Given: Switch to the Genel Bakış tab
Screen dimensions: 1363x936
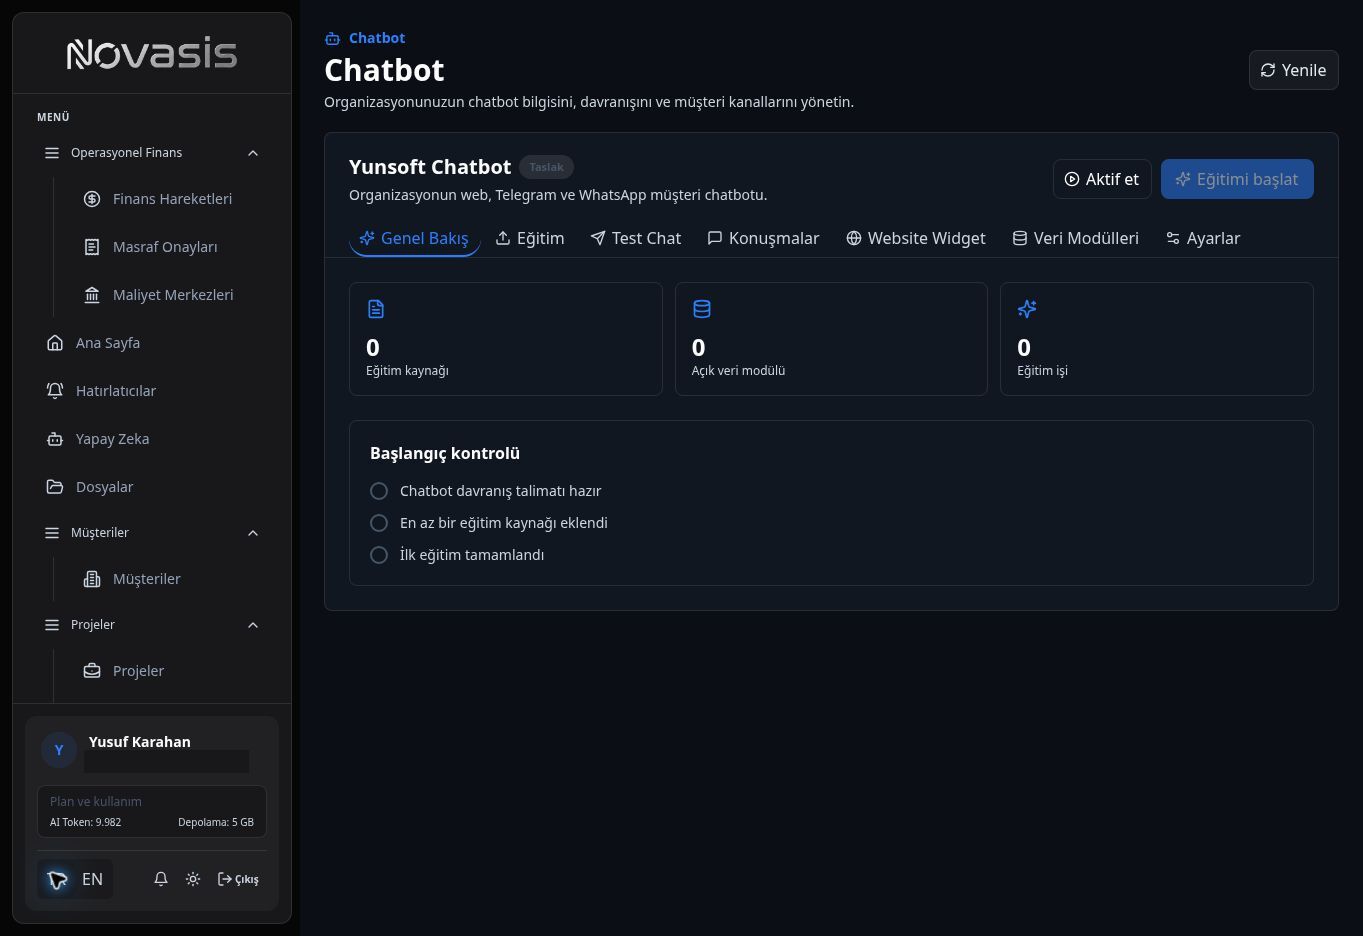Looking at the screenshot, I should click(x=414, y=238).
